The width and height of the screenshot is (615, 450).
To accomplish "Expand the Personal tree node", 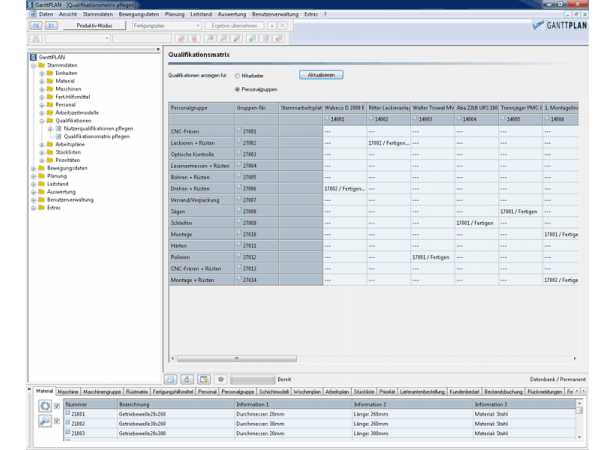I will 42,105.
